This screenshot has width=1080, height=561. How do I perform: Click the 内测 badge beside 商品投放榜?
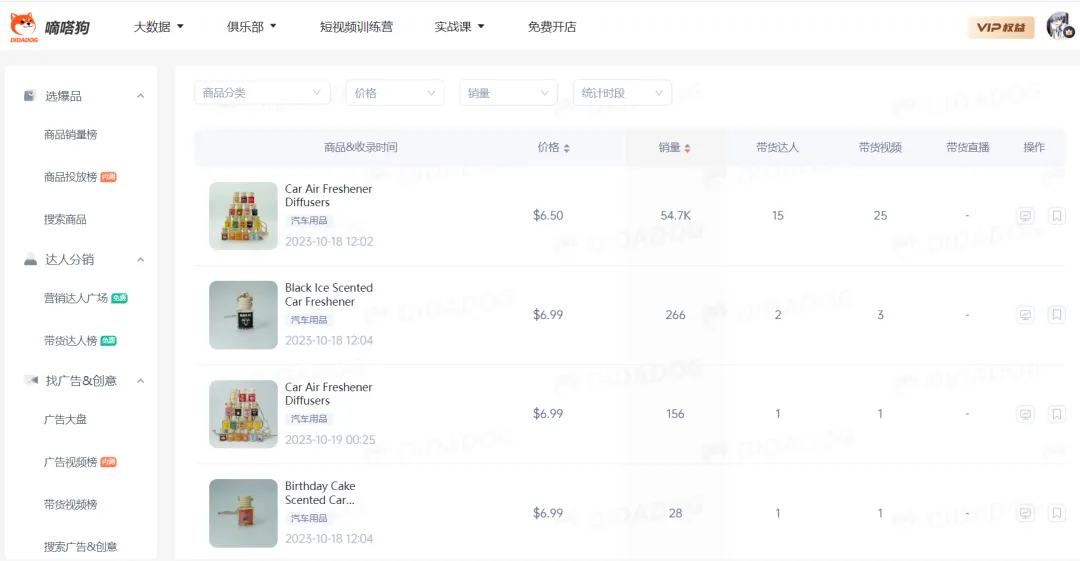coord(108,177)
